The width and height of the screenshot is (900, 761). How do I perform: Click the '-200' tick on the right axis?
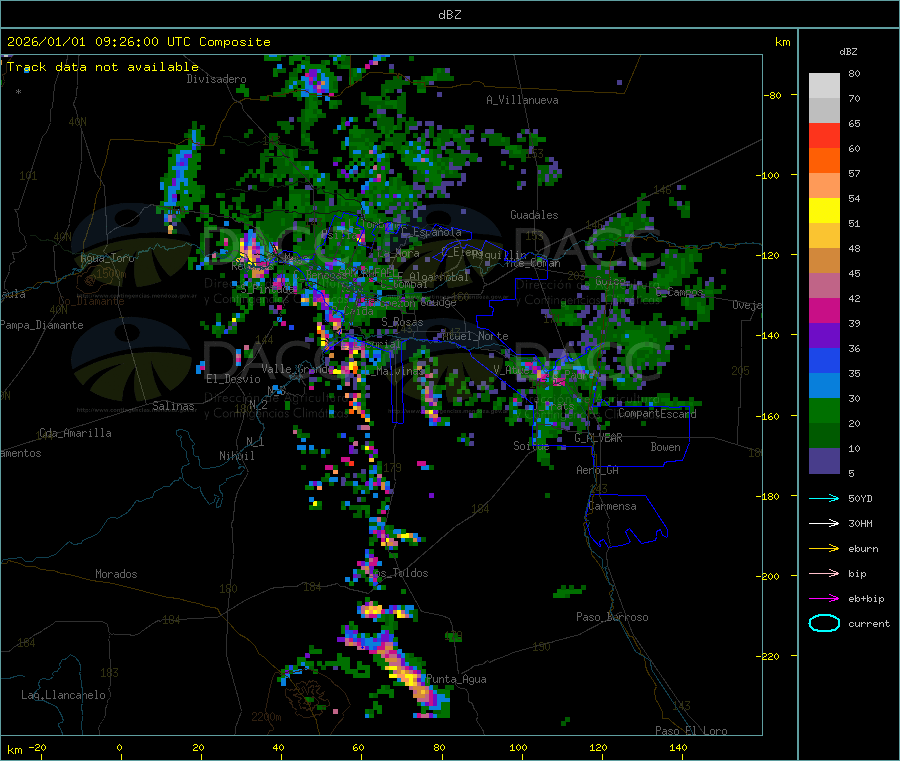[767, 576]
